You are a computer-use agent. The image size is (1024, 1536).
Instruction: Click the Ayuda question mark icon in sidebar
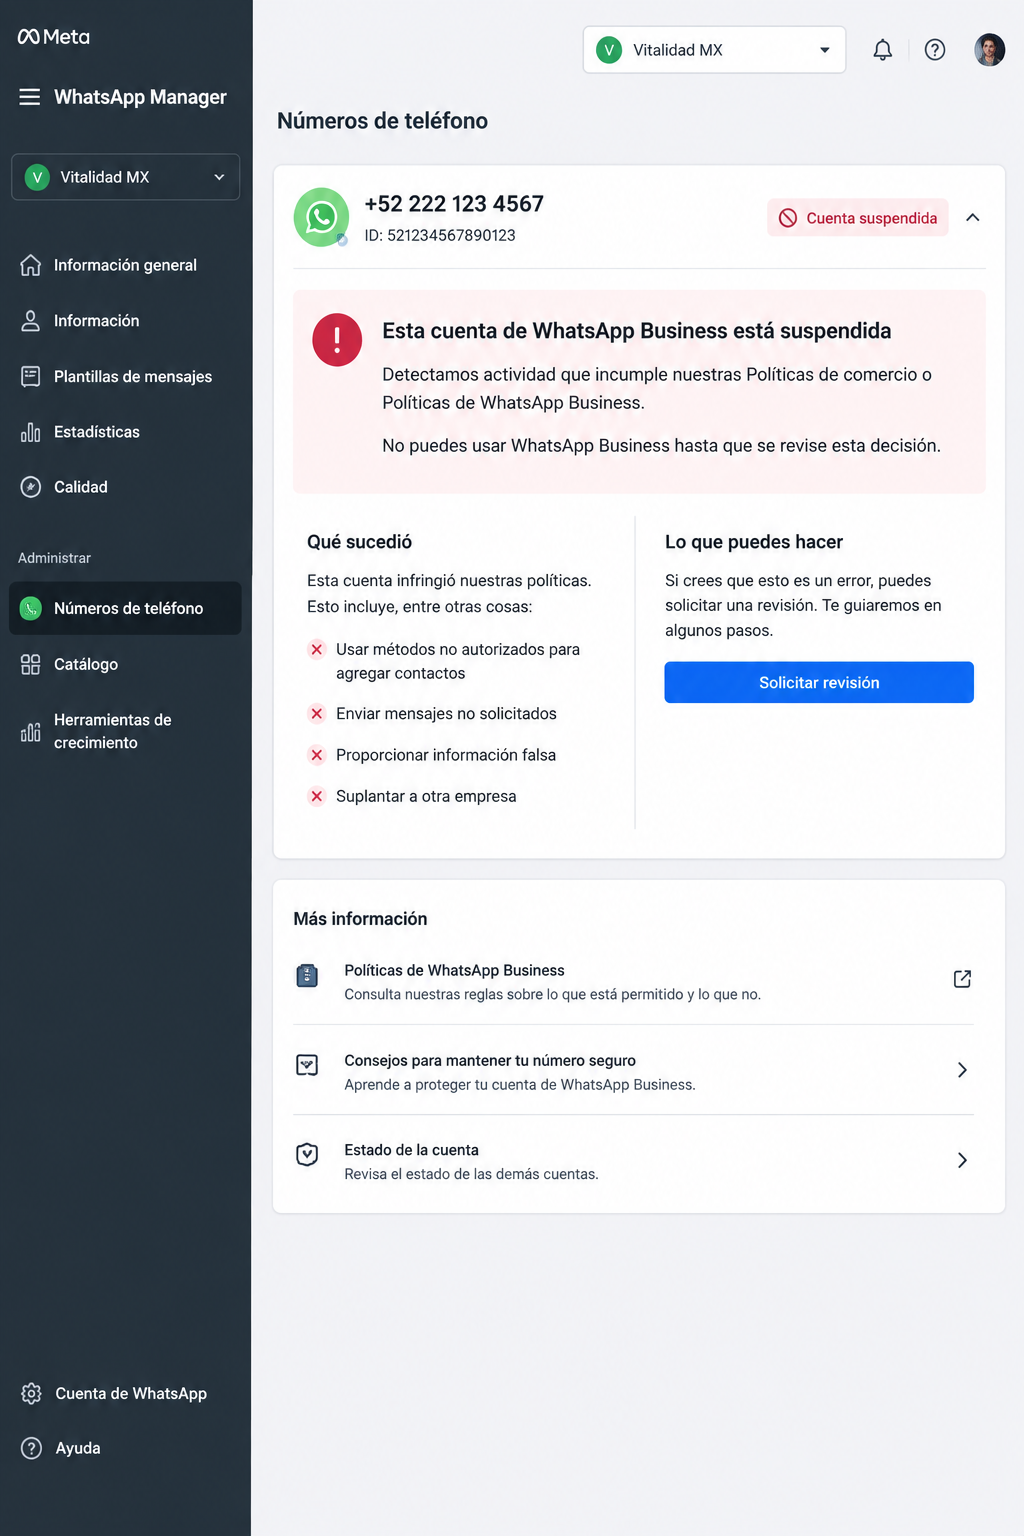point(32,1448)
